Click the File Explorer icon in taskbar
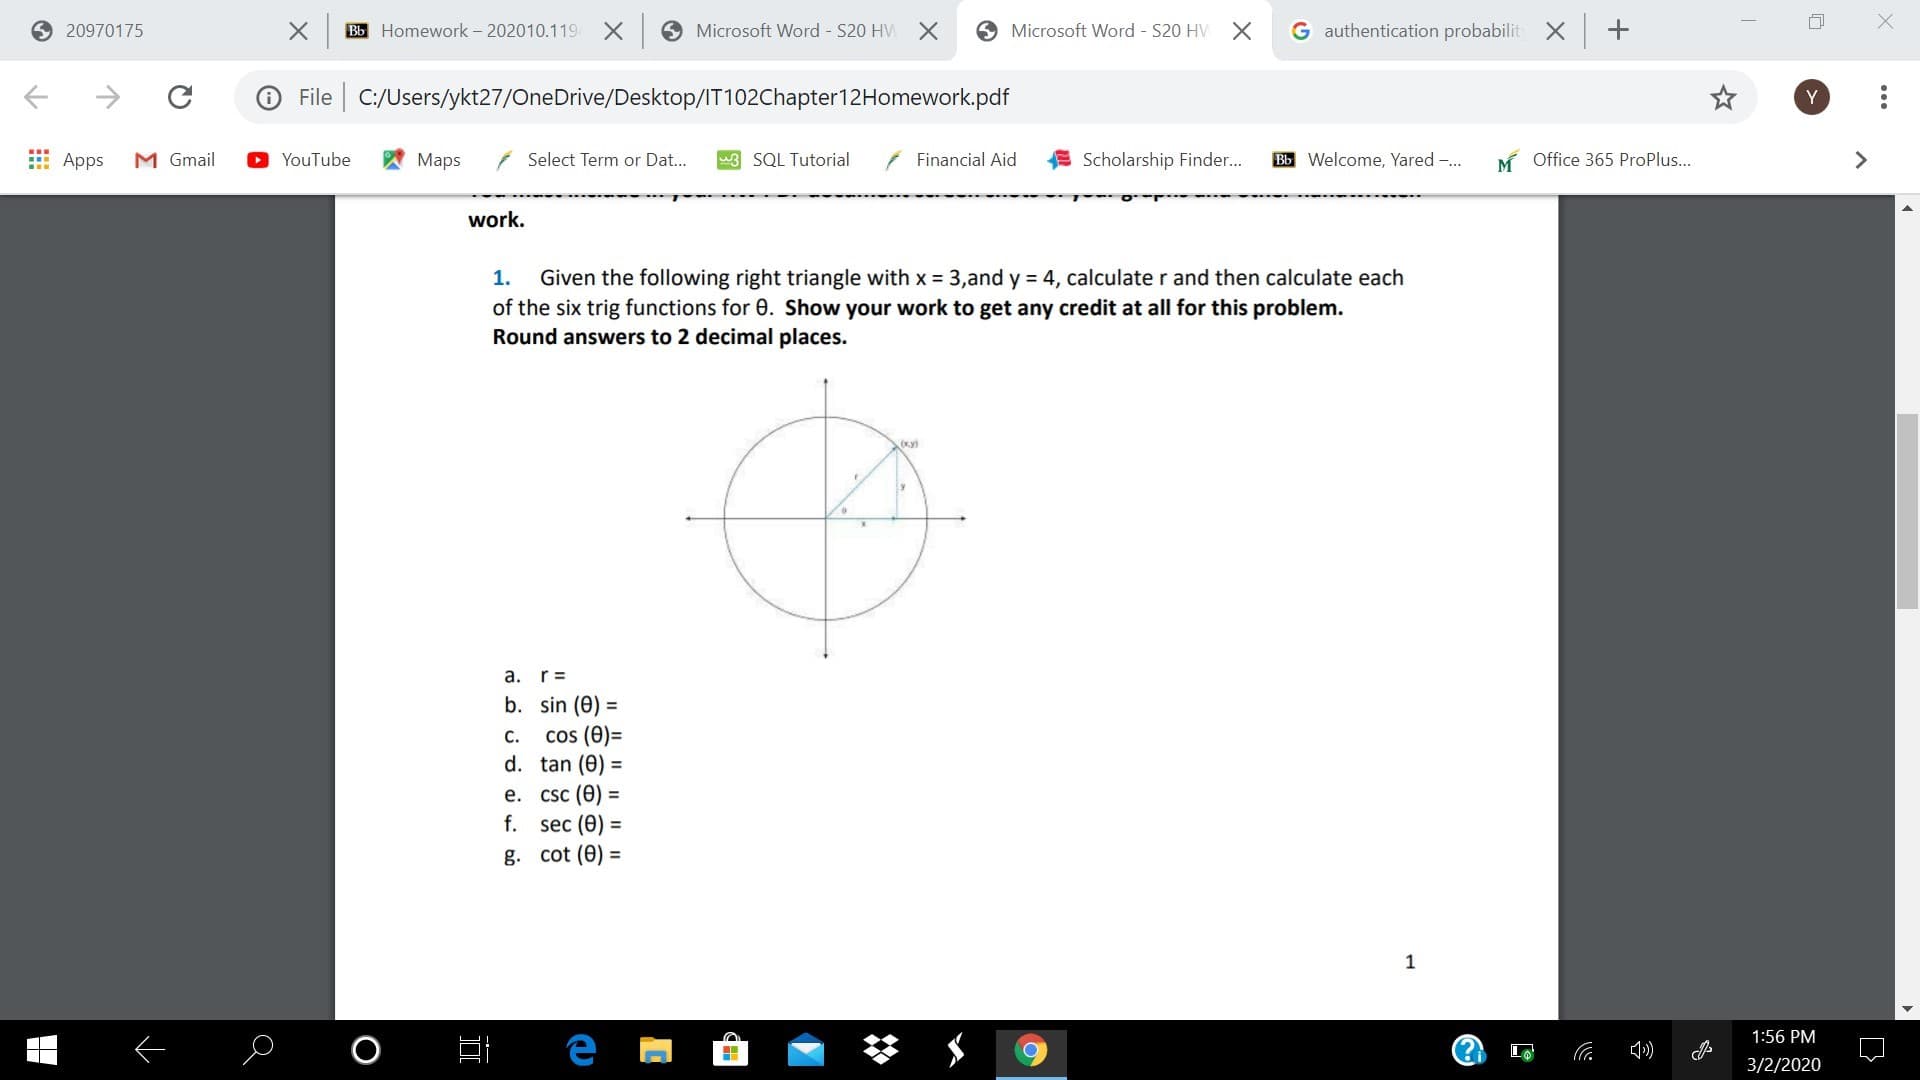 pos(653,1050)
